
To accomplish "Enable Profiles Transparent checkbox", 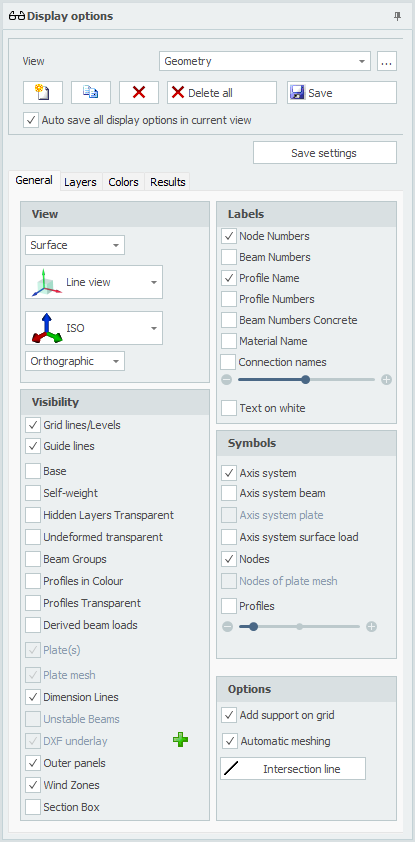I will coord(33,603).
